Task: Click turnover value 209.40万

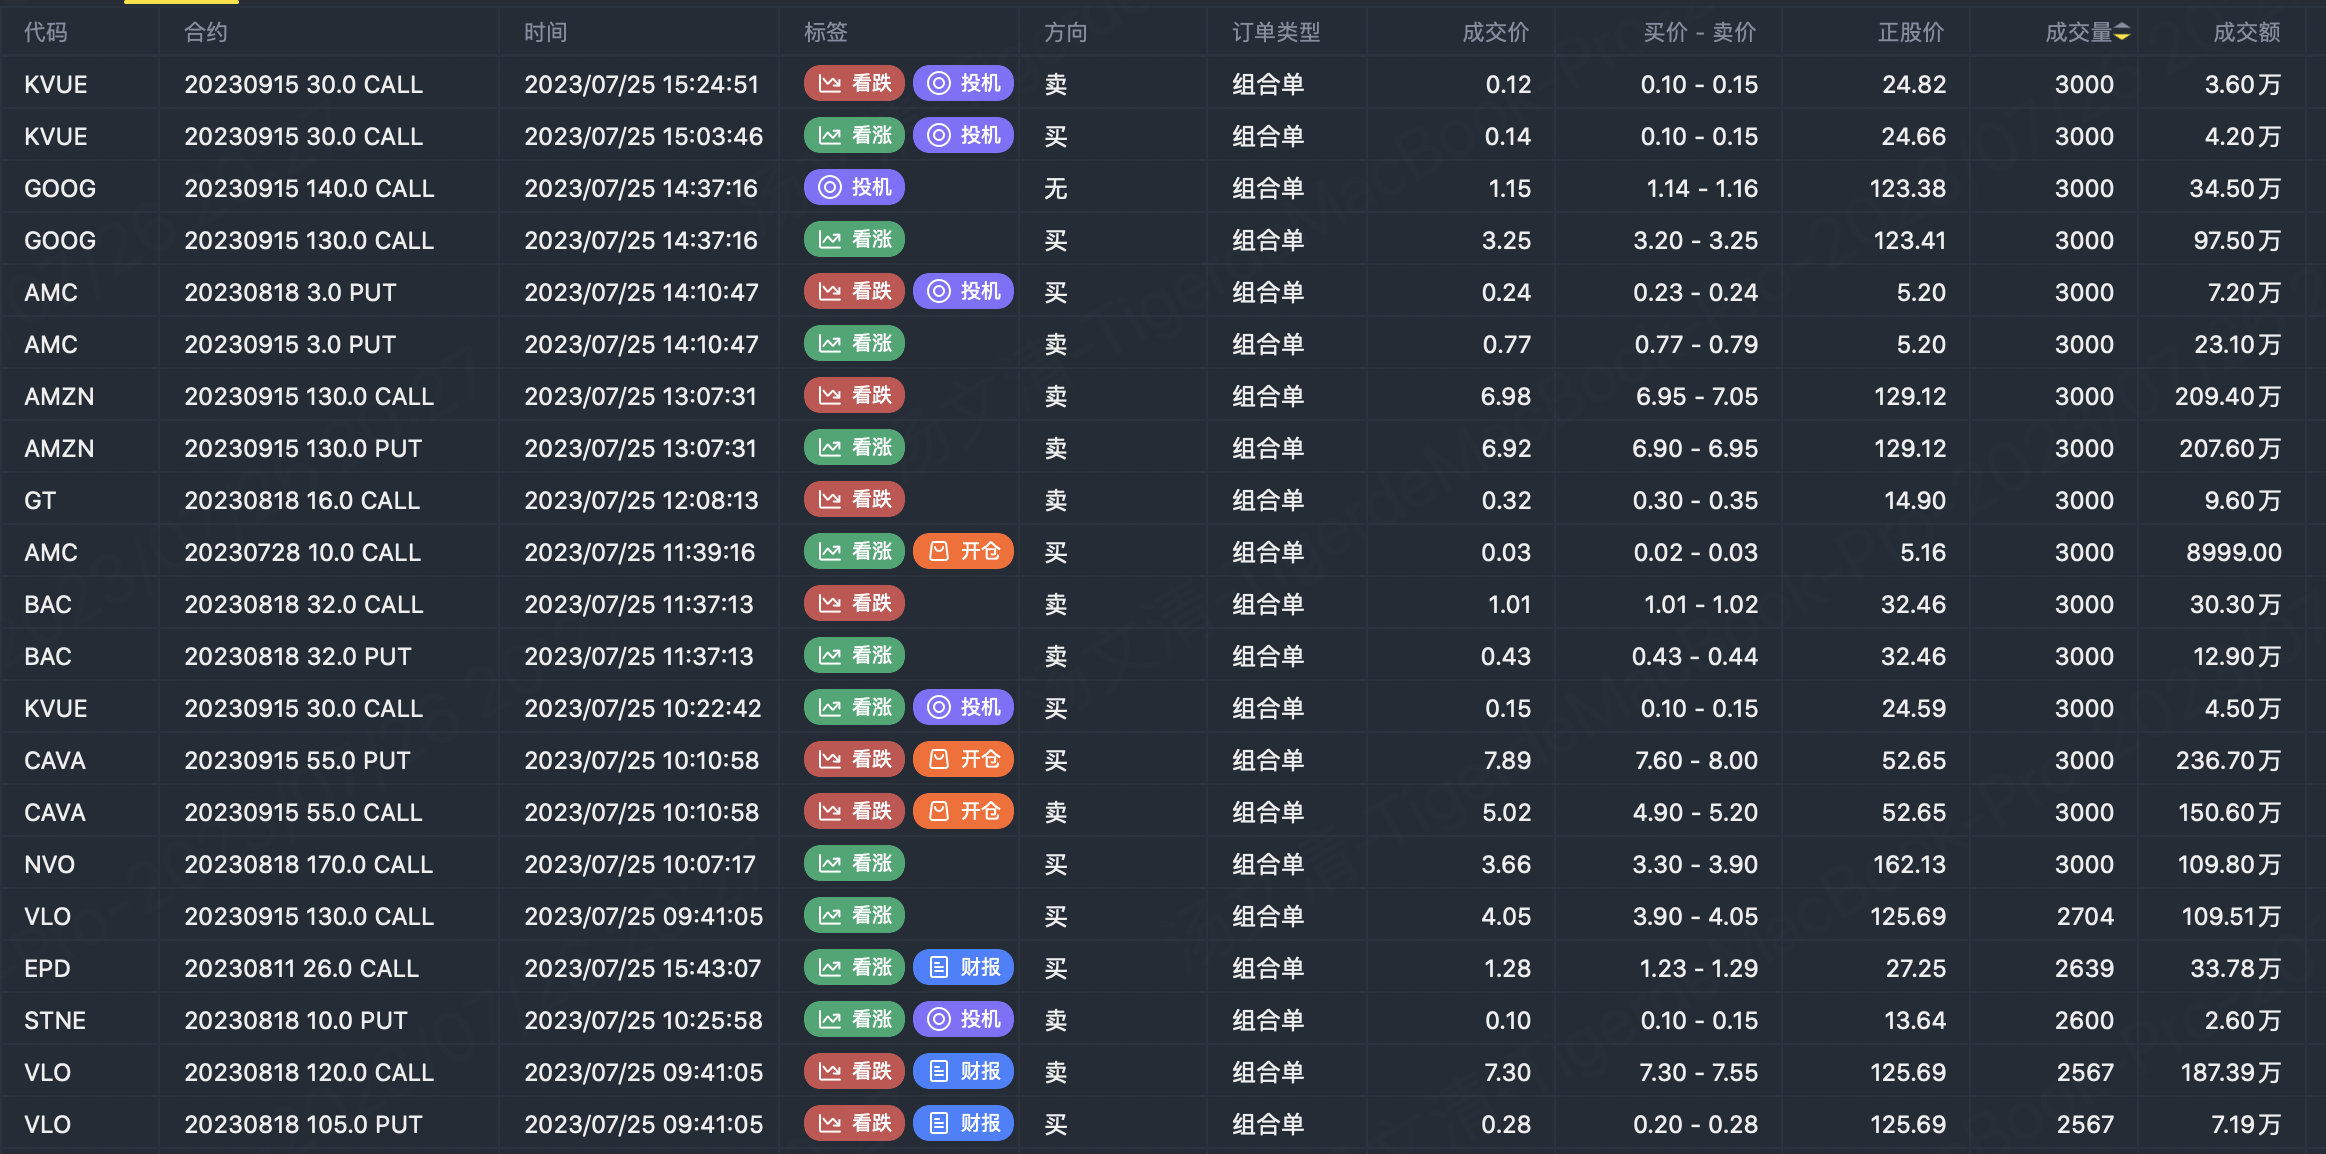Action: coord(2228,396)
